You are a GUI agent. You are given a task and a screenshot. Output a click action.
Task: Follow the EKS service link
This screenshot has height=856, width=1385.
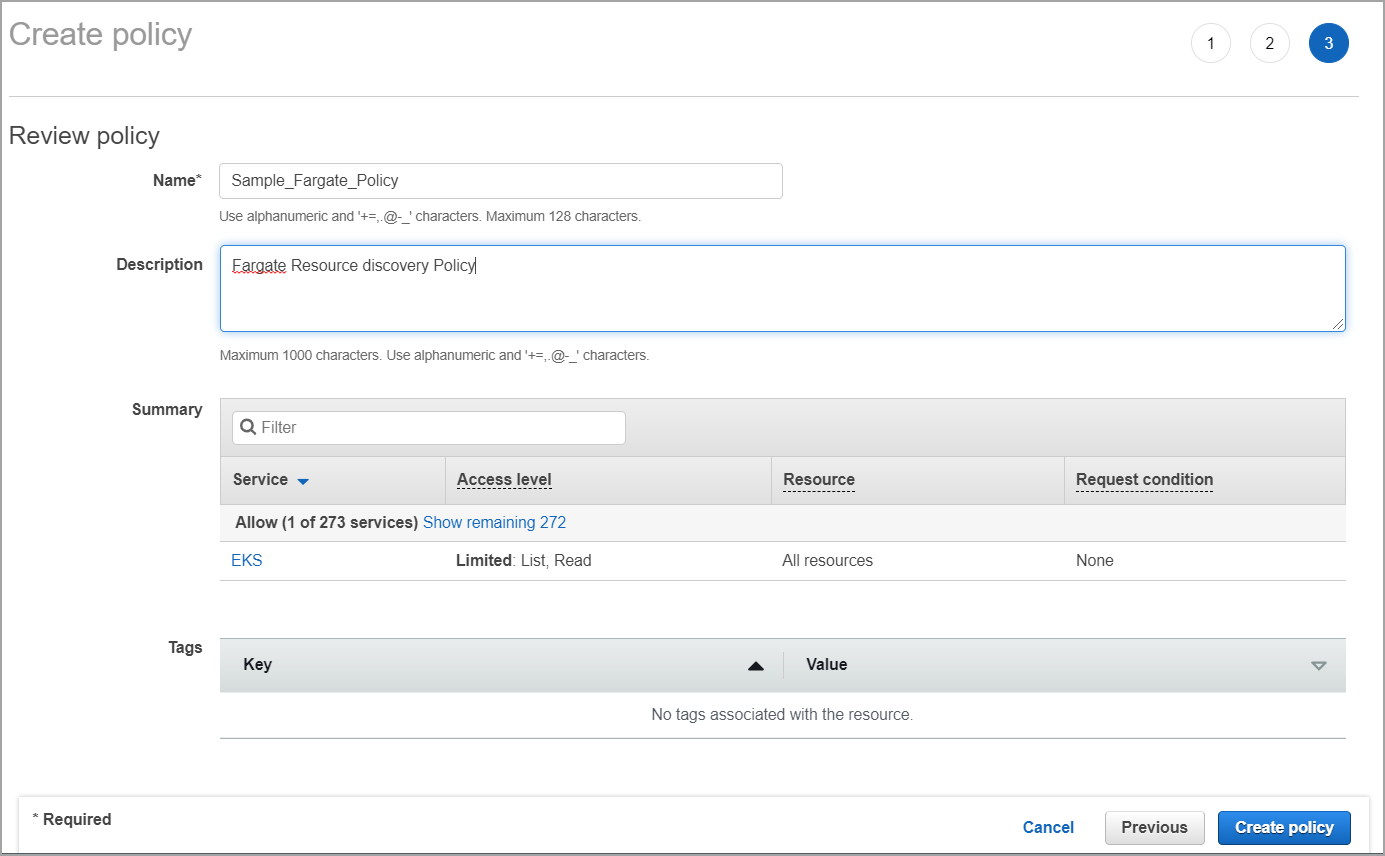coord(246,560)
